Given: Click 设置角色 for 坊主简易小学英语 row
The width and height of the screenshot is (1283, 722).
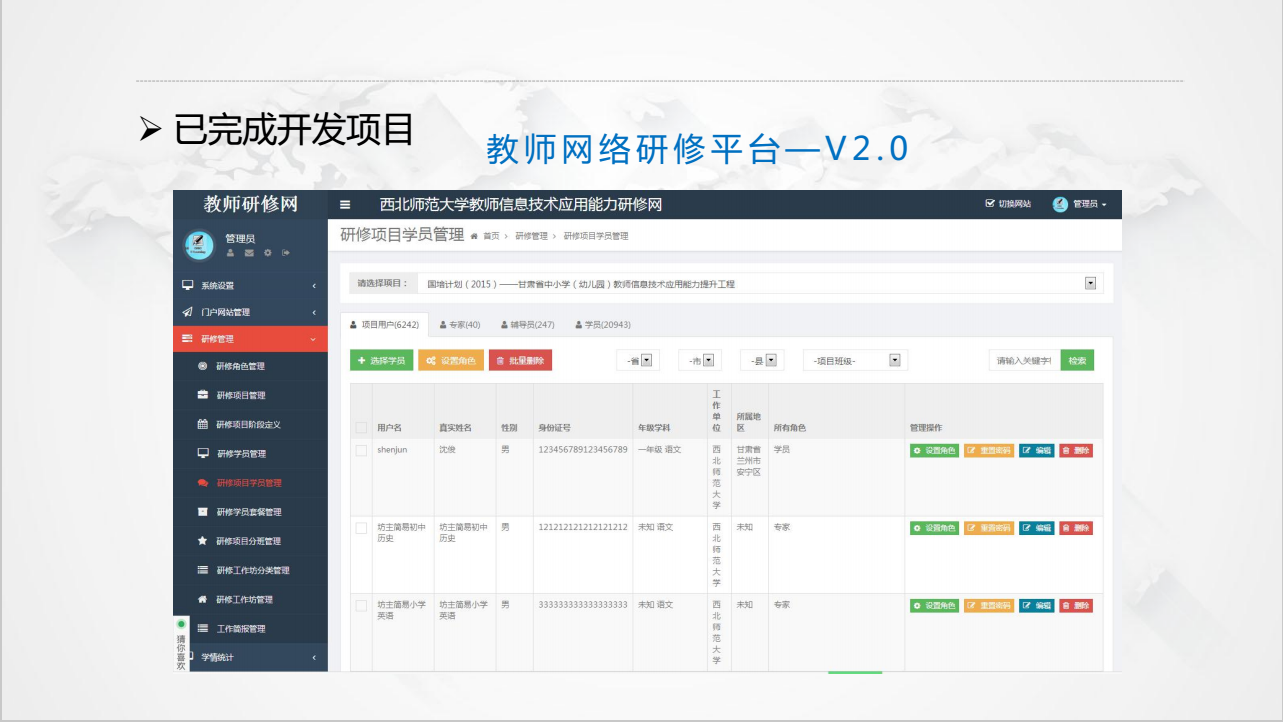Looking at the screenshot, I should click(934, 606).
